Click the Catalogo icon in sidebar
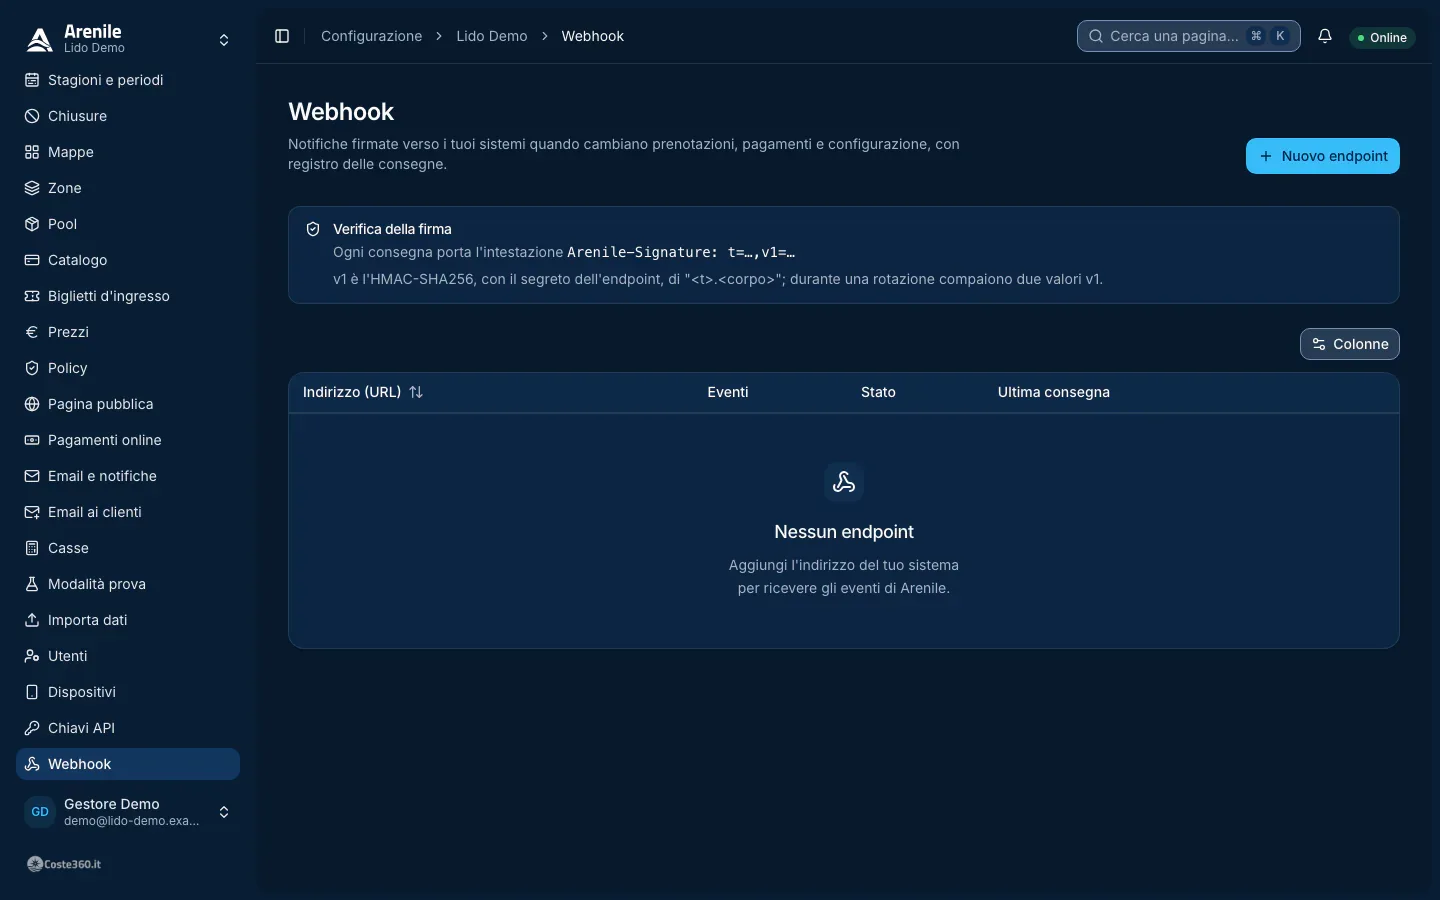Screen dimensions: 1440x900 coord(32,260)
